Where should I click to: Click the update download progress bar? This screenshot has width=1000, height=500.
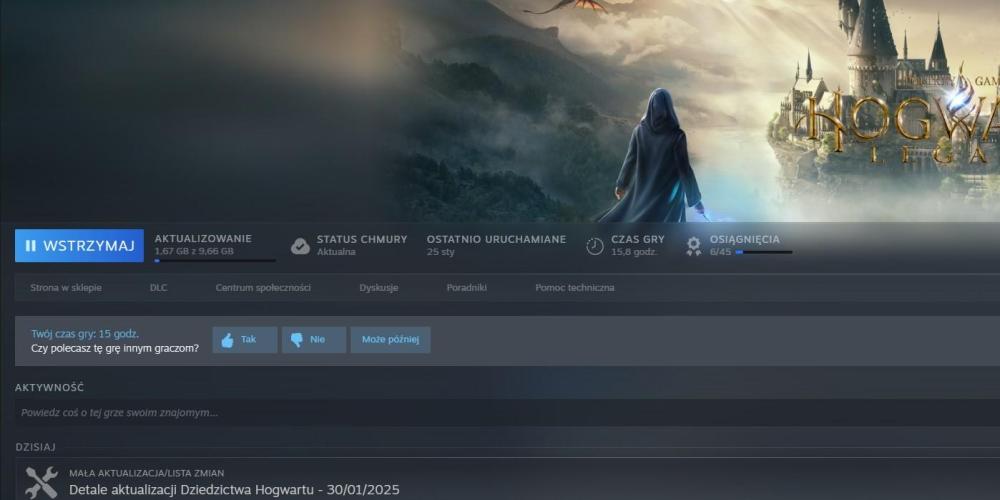[215, 260]
